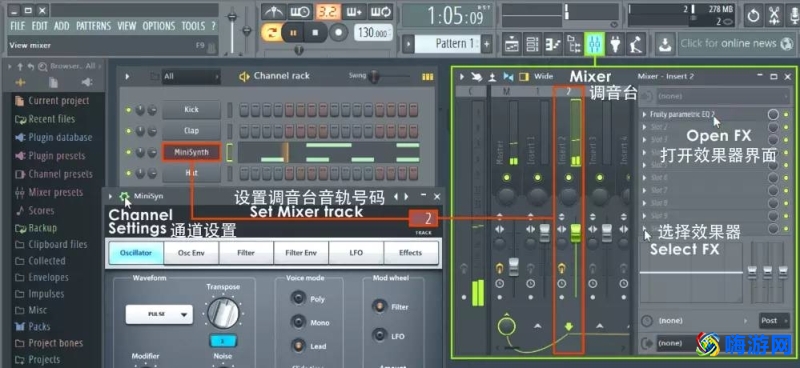This screenshot has width=800, height=368.
Task: Click Channel rack speaker icon
Action: coord(244,76)
